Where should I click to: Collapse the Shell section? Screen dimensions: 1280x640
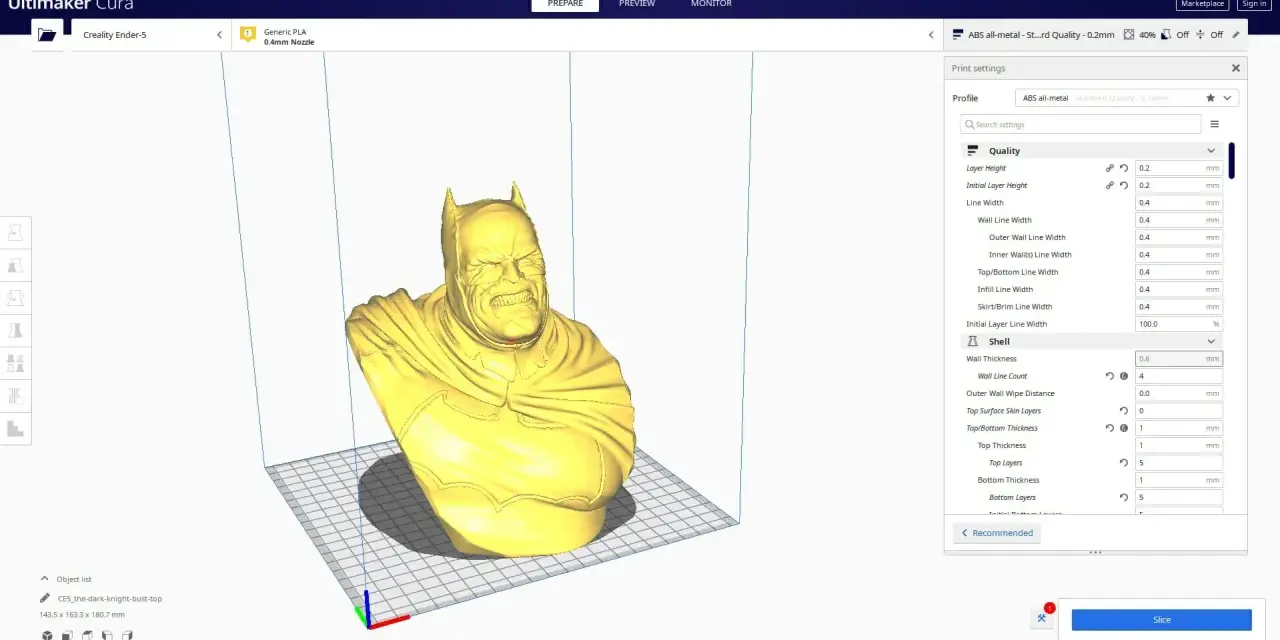point(1211,342)
